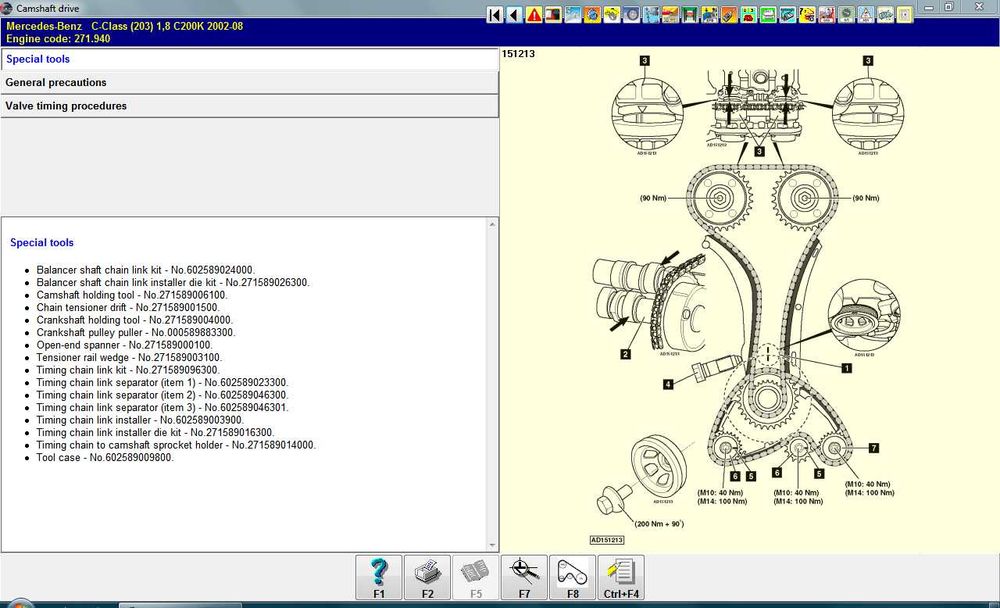
Task: Click the greyed F5 open book button
Action: click(x=476, y=577)
